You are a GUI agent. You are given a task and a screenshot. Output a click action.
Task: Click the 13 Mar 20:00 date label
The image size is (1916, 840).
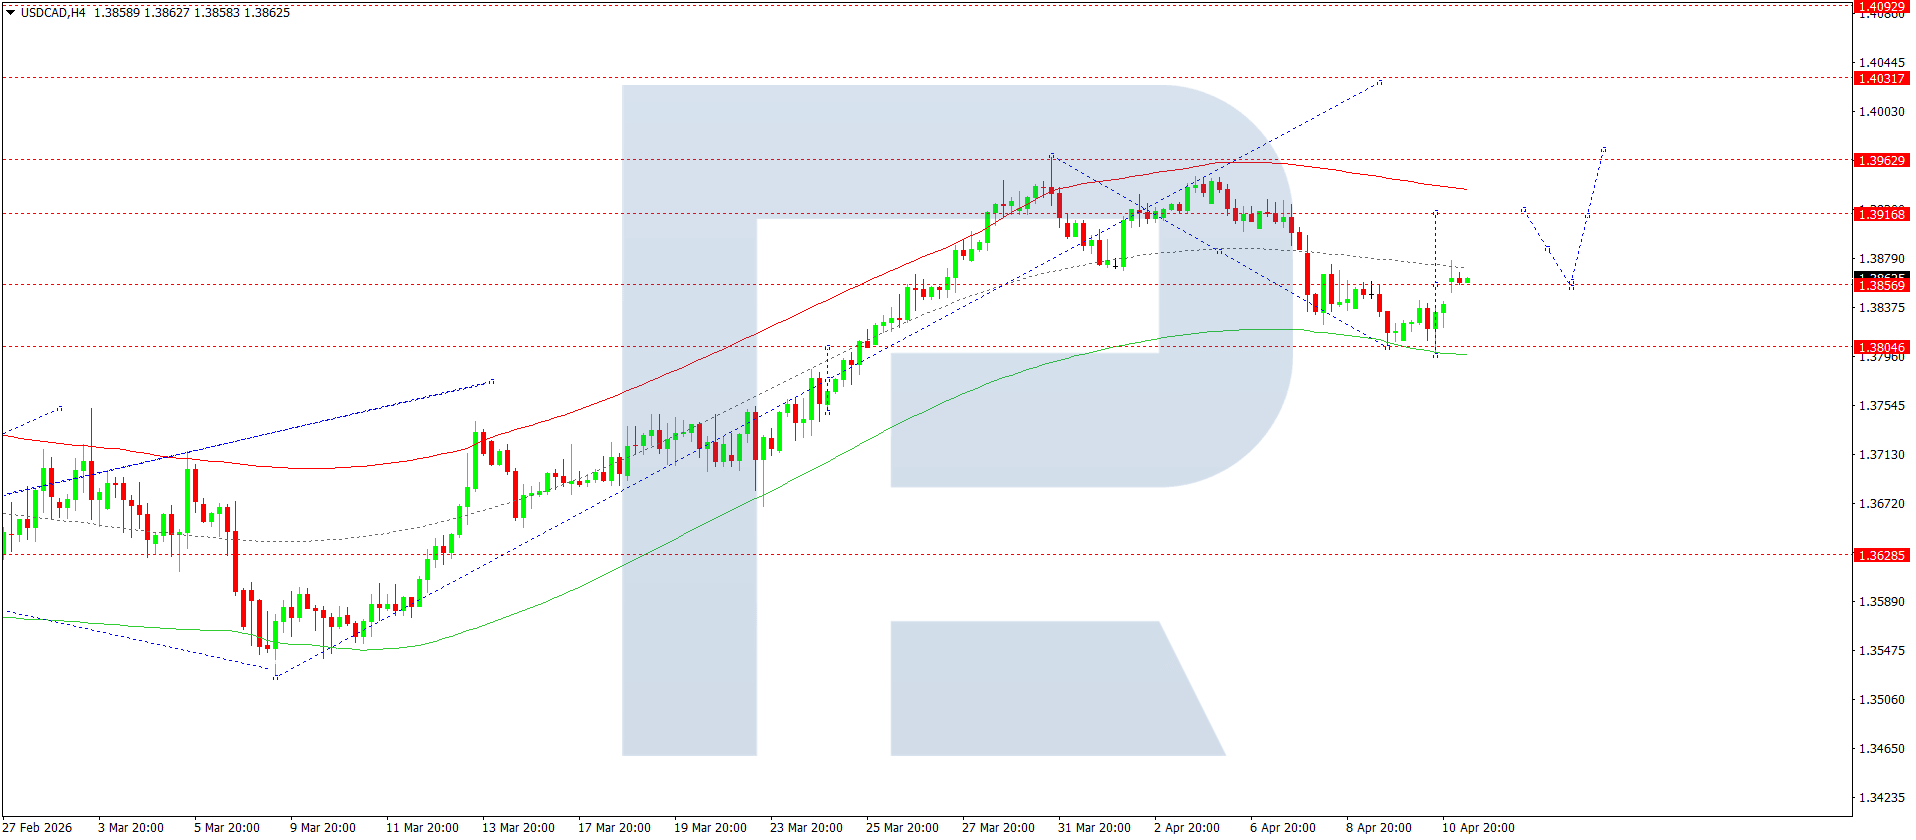click(x=518, y=827)
